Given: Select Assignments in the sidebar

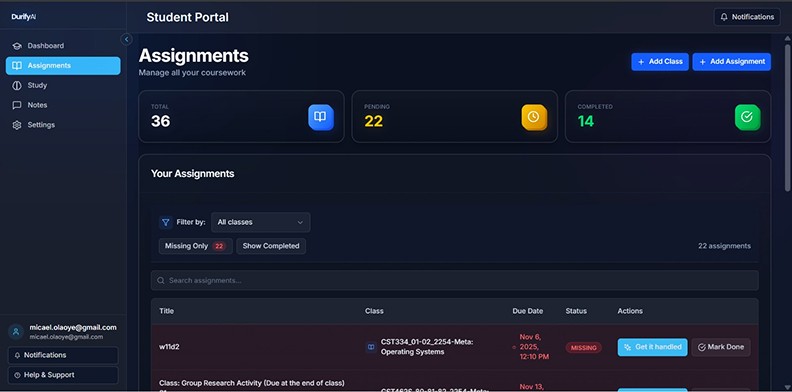Looking at the screenshot, I should [63, 66].
